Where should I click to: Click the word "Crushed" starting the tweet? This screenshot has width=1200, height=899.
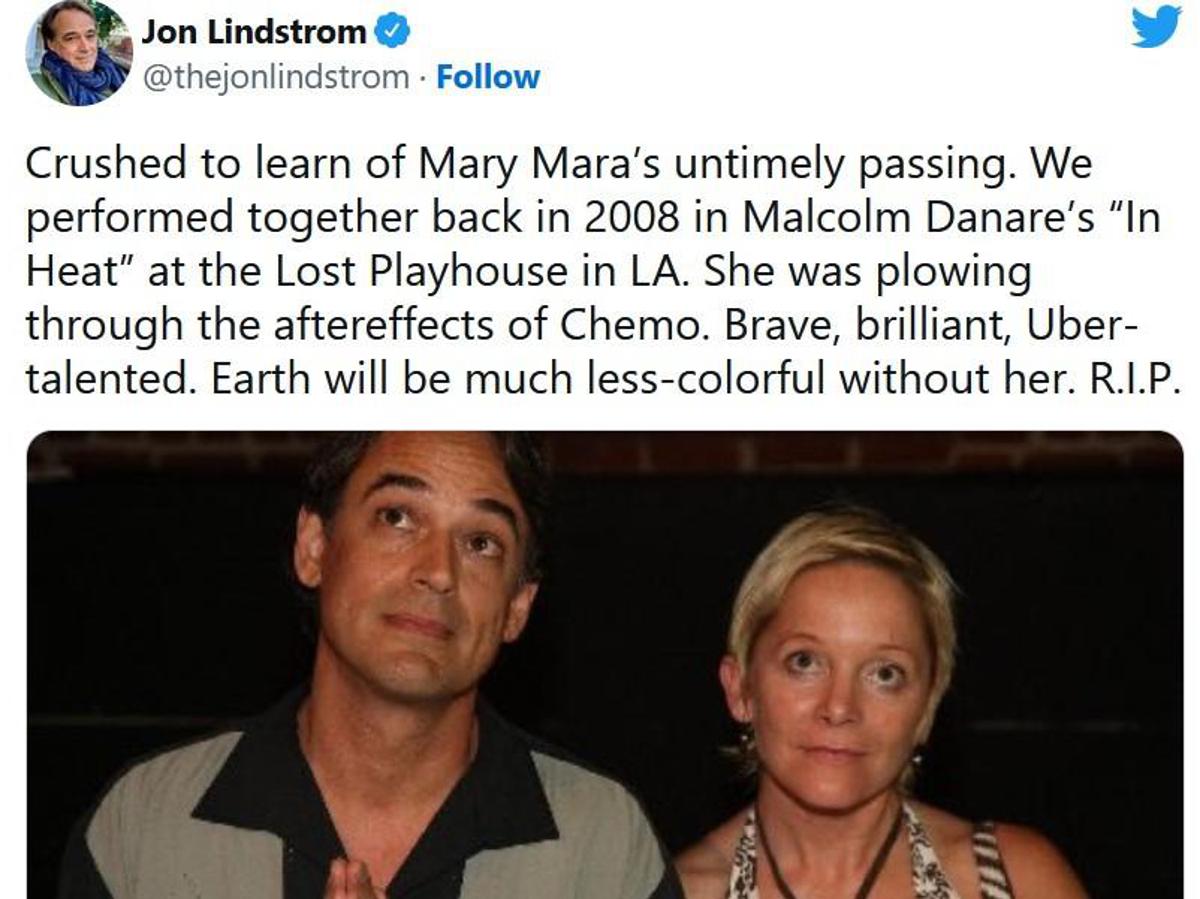pos(106,163)
